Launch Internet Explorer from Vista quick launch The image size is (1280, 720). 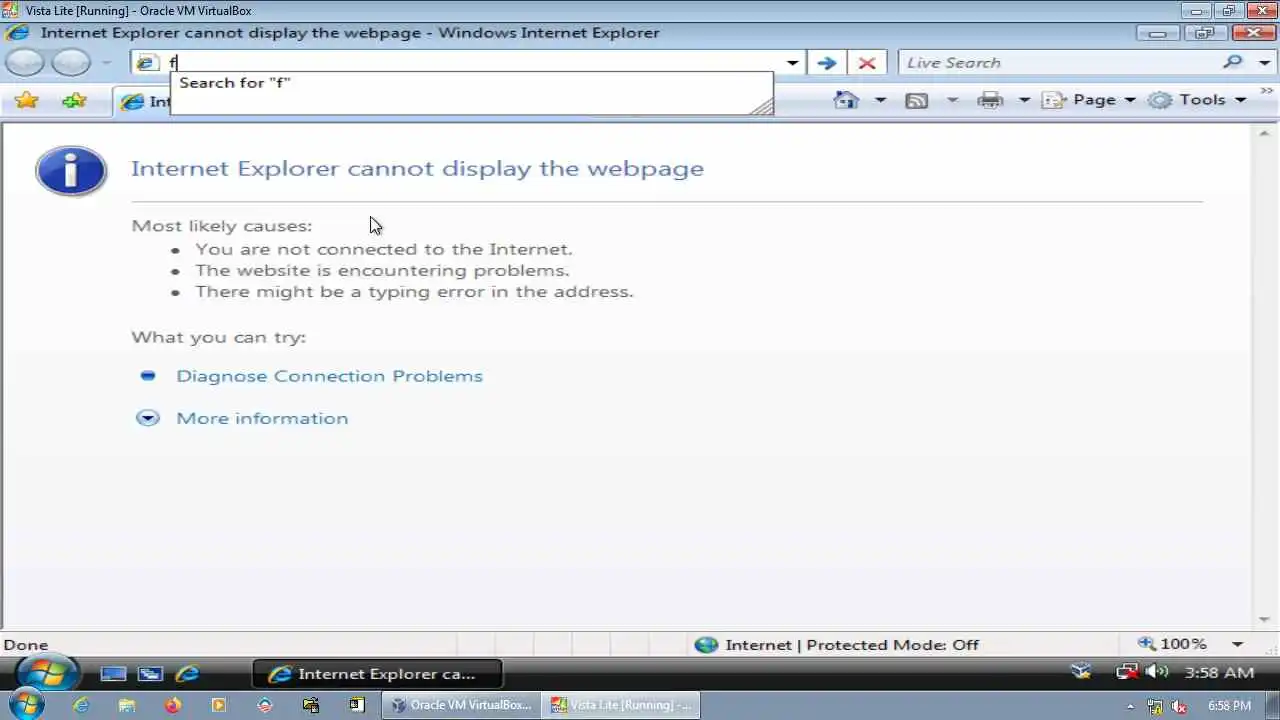(x=186, y=674)
